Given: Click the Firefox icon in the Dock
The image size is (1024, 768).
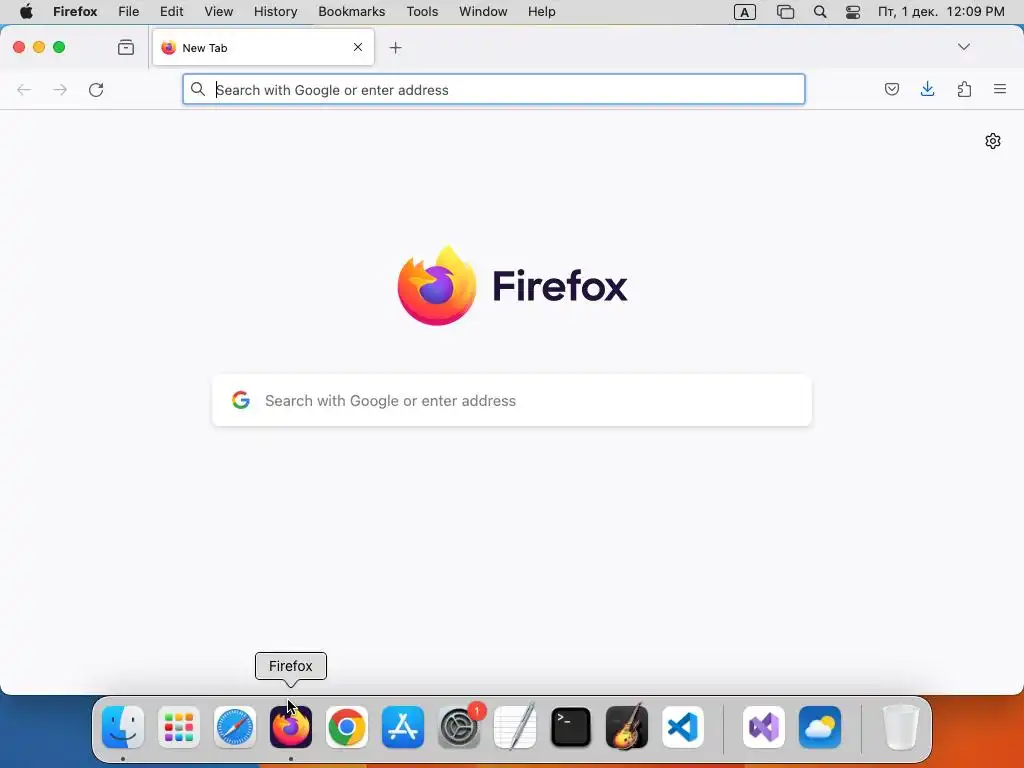Looking at the screenshot, I should click(291, 726).
